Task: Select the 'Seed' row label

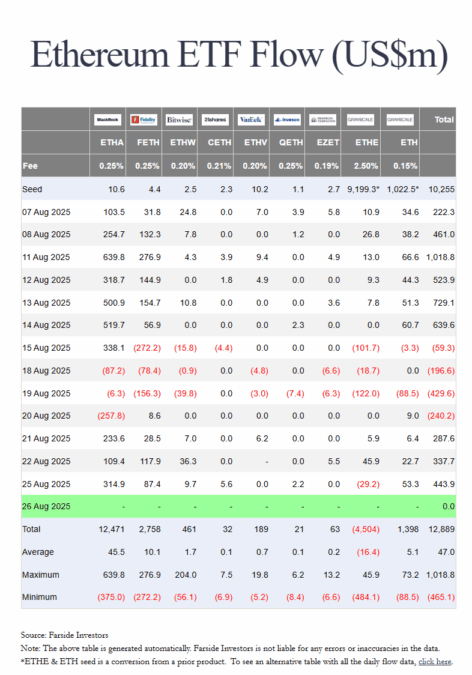Action: (32, 189)
